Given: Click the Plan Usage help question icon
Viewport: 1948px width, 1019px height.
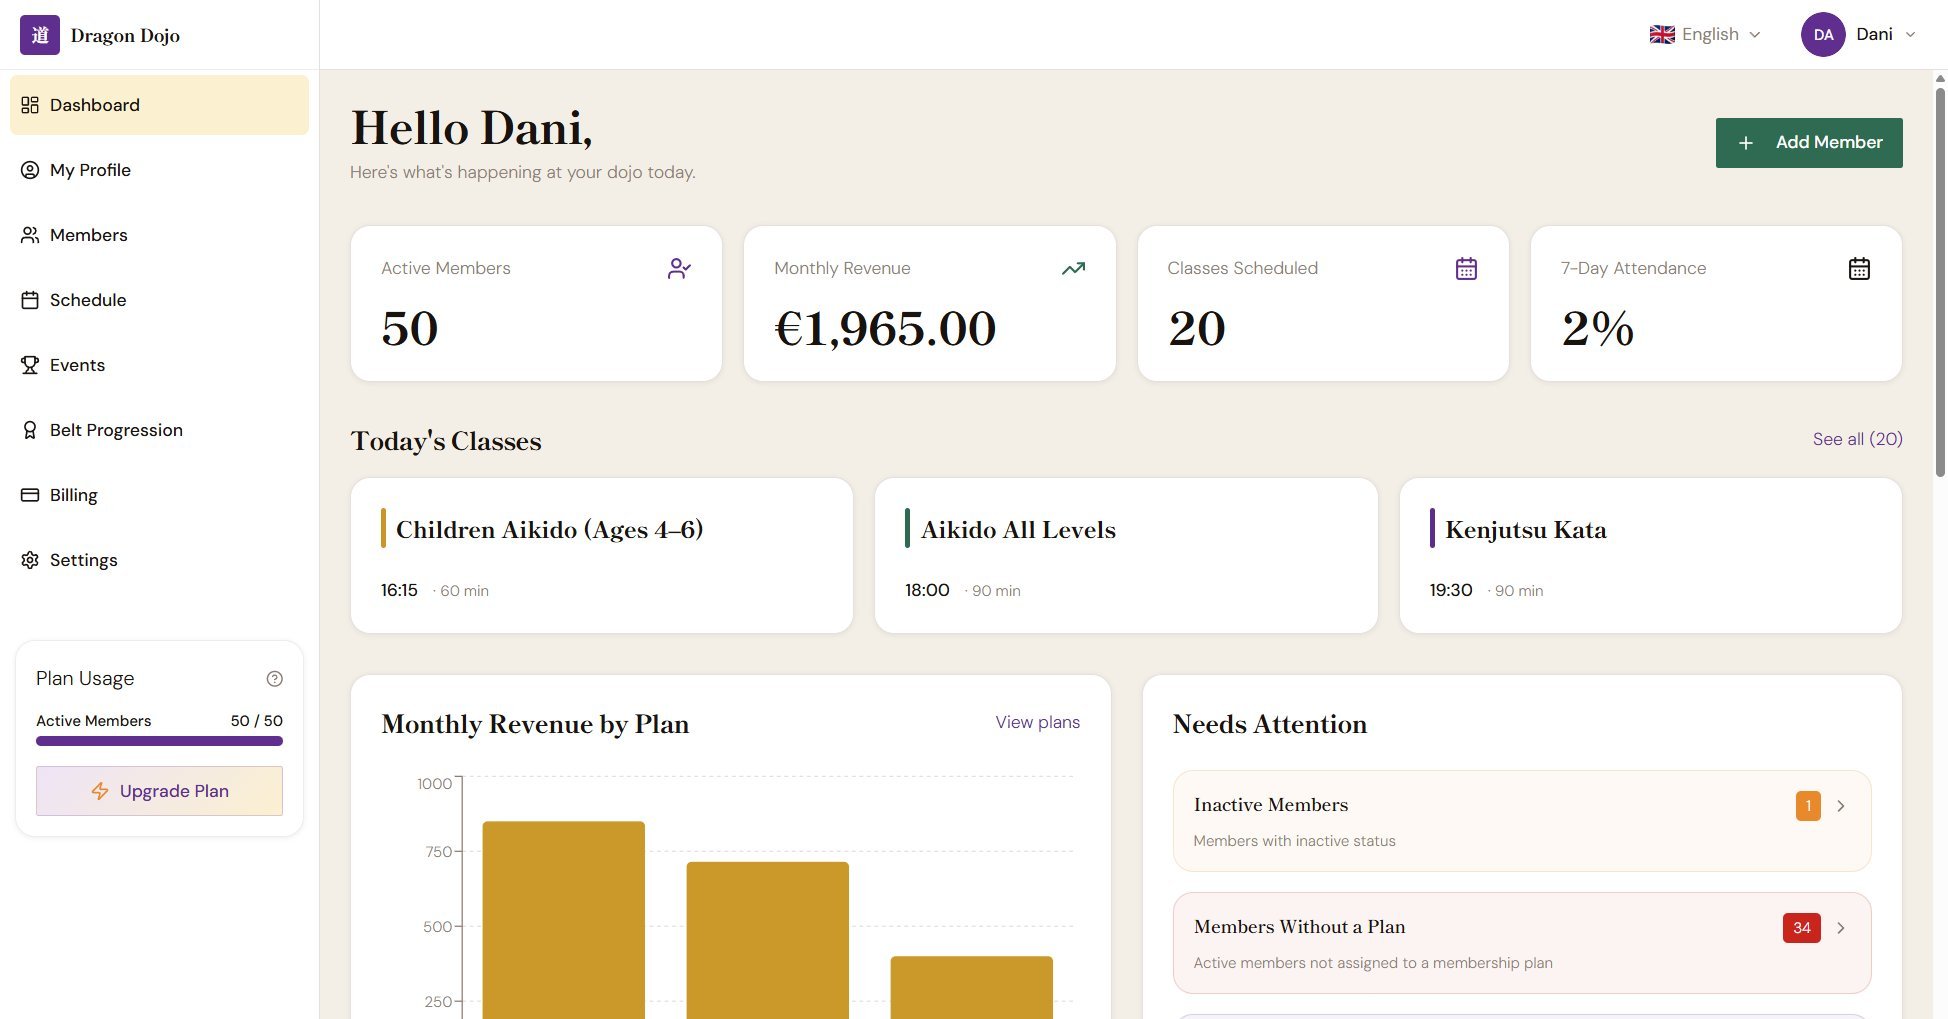Looking at the screenshot, I should 275,679.
